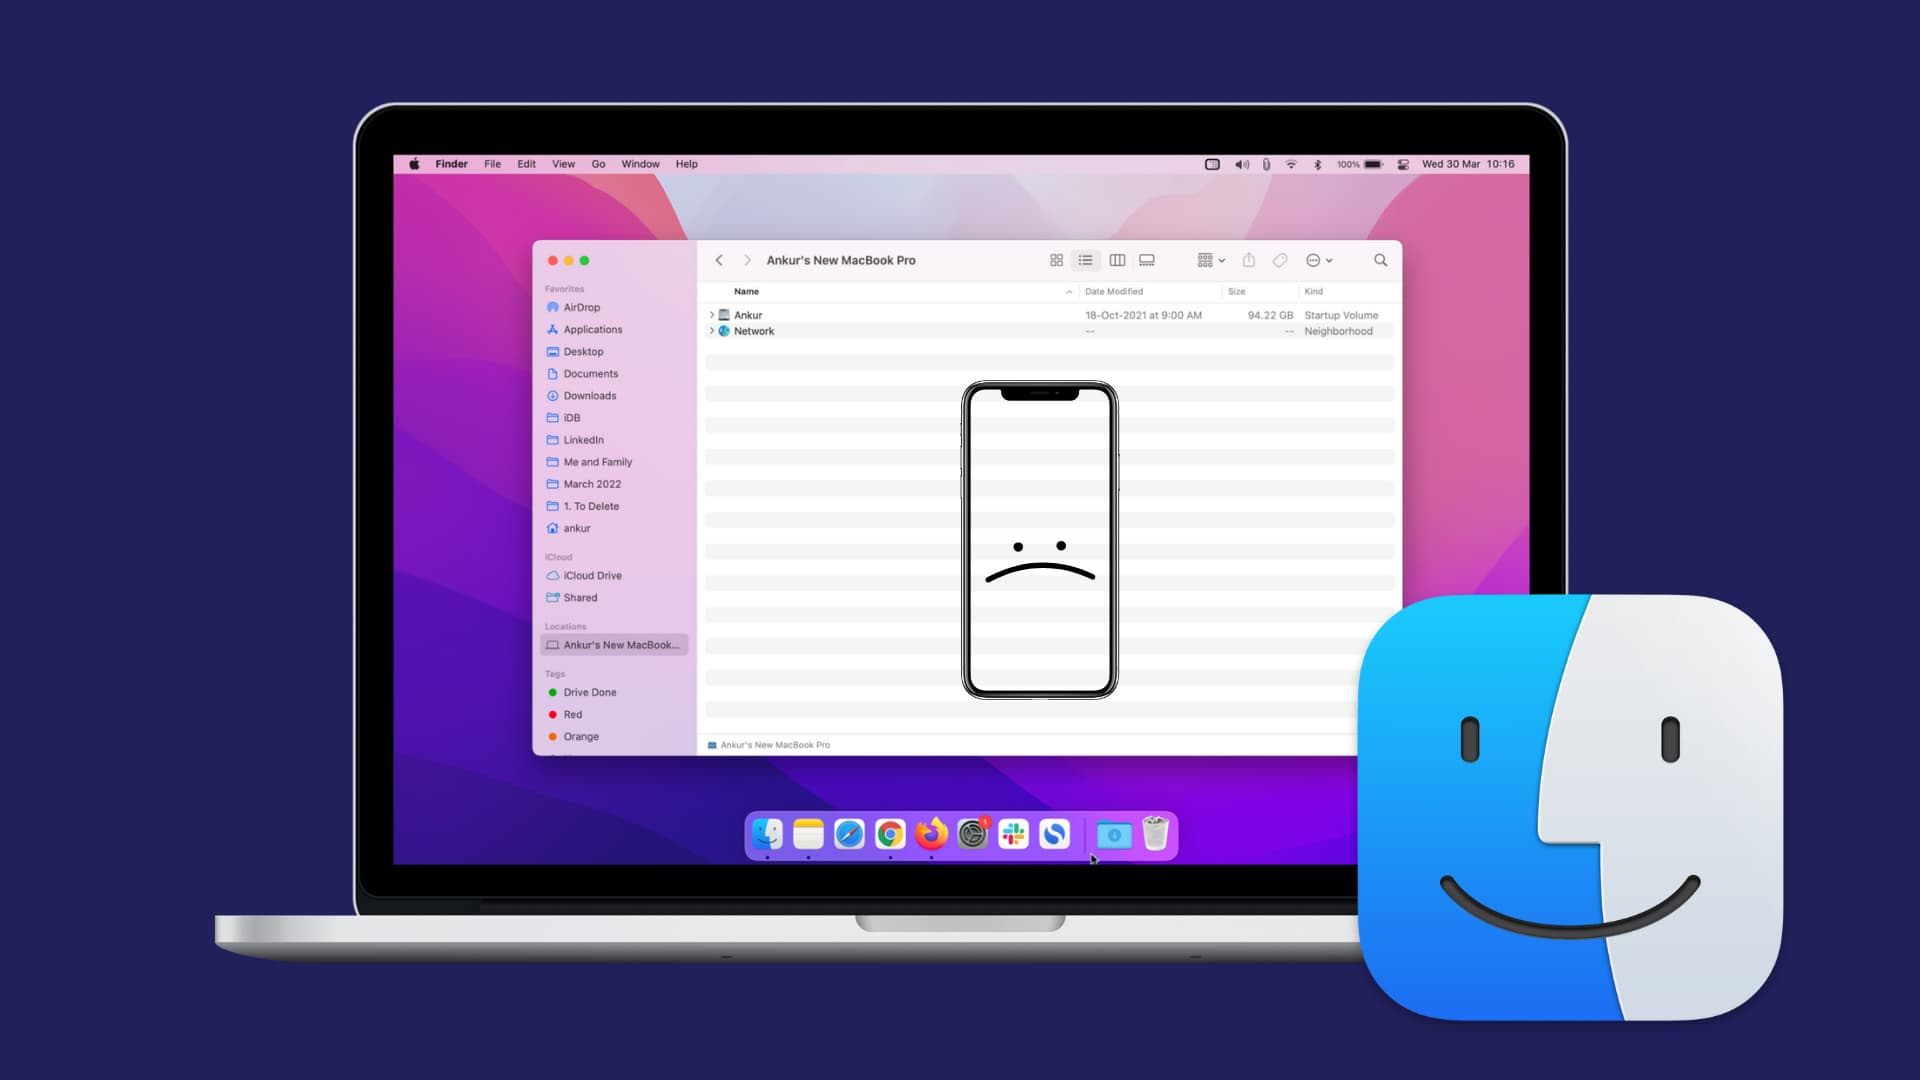Click the Search button in Finder toolbar
Image resolution: width=1920 pixels, height=1080 pixels.
coord(1381,260)
